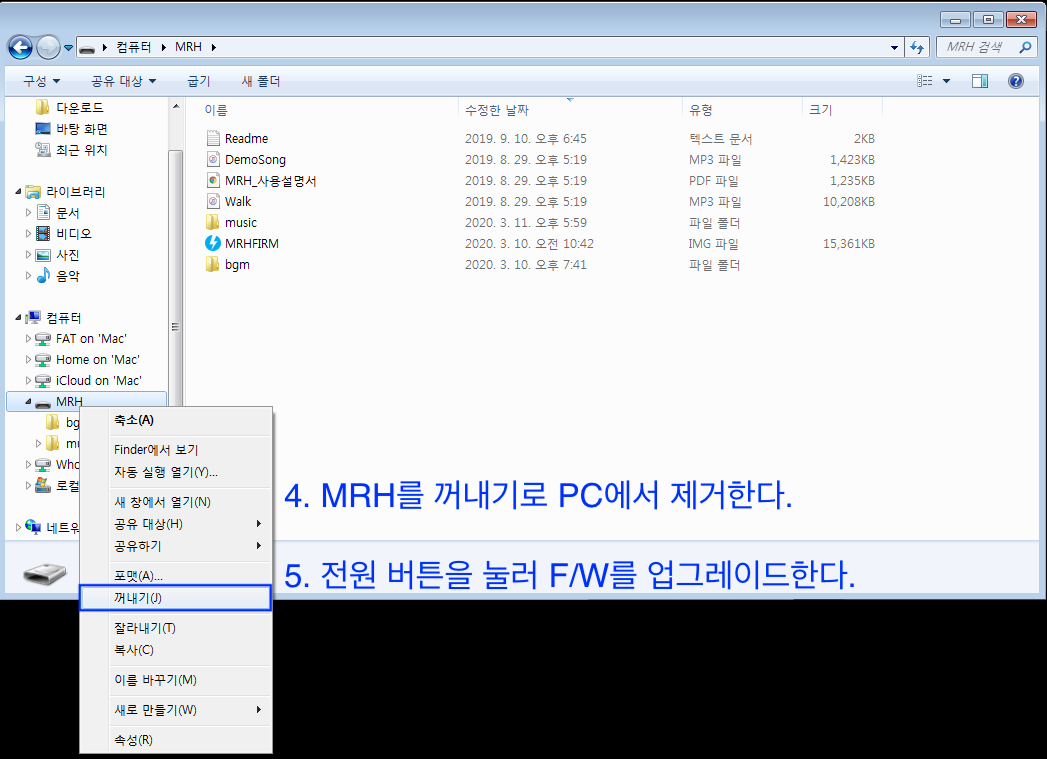The image size is (1047, 759).
Task: Click the Readme text document icon
Action: (x=212, y=139)
